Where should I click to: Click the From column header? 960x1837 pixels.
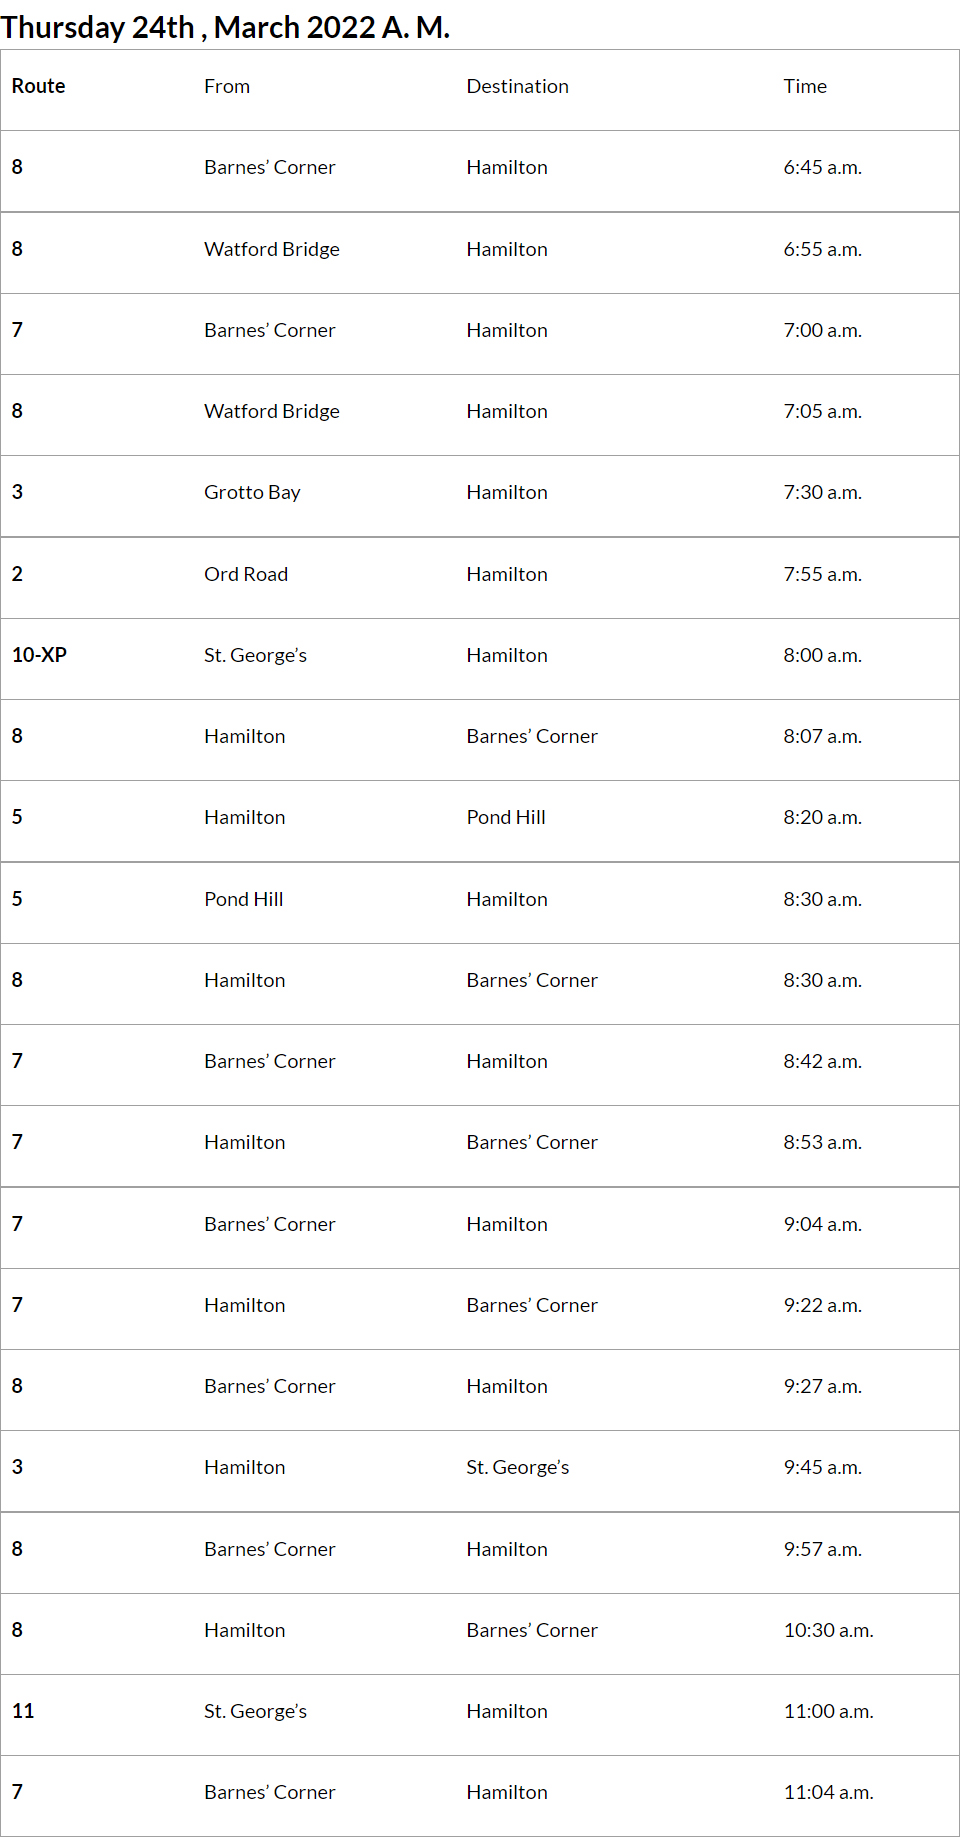point(227,87)
